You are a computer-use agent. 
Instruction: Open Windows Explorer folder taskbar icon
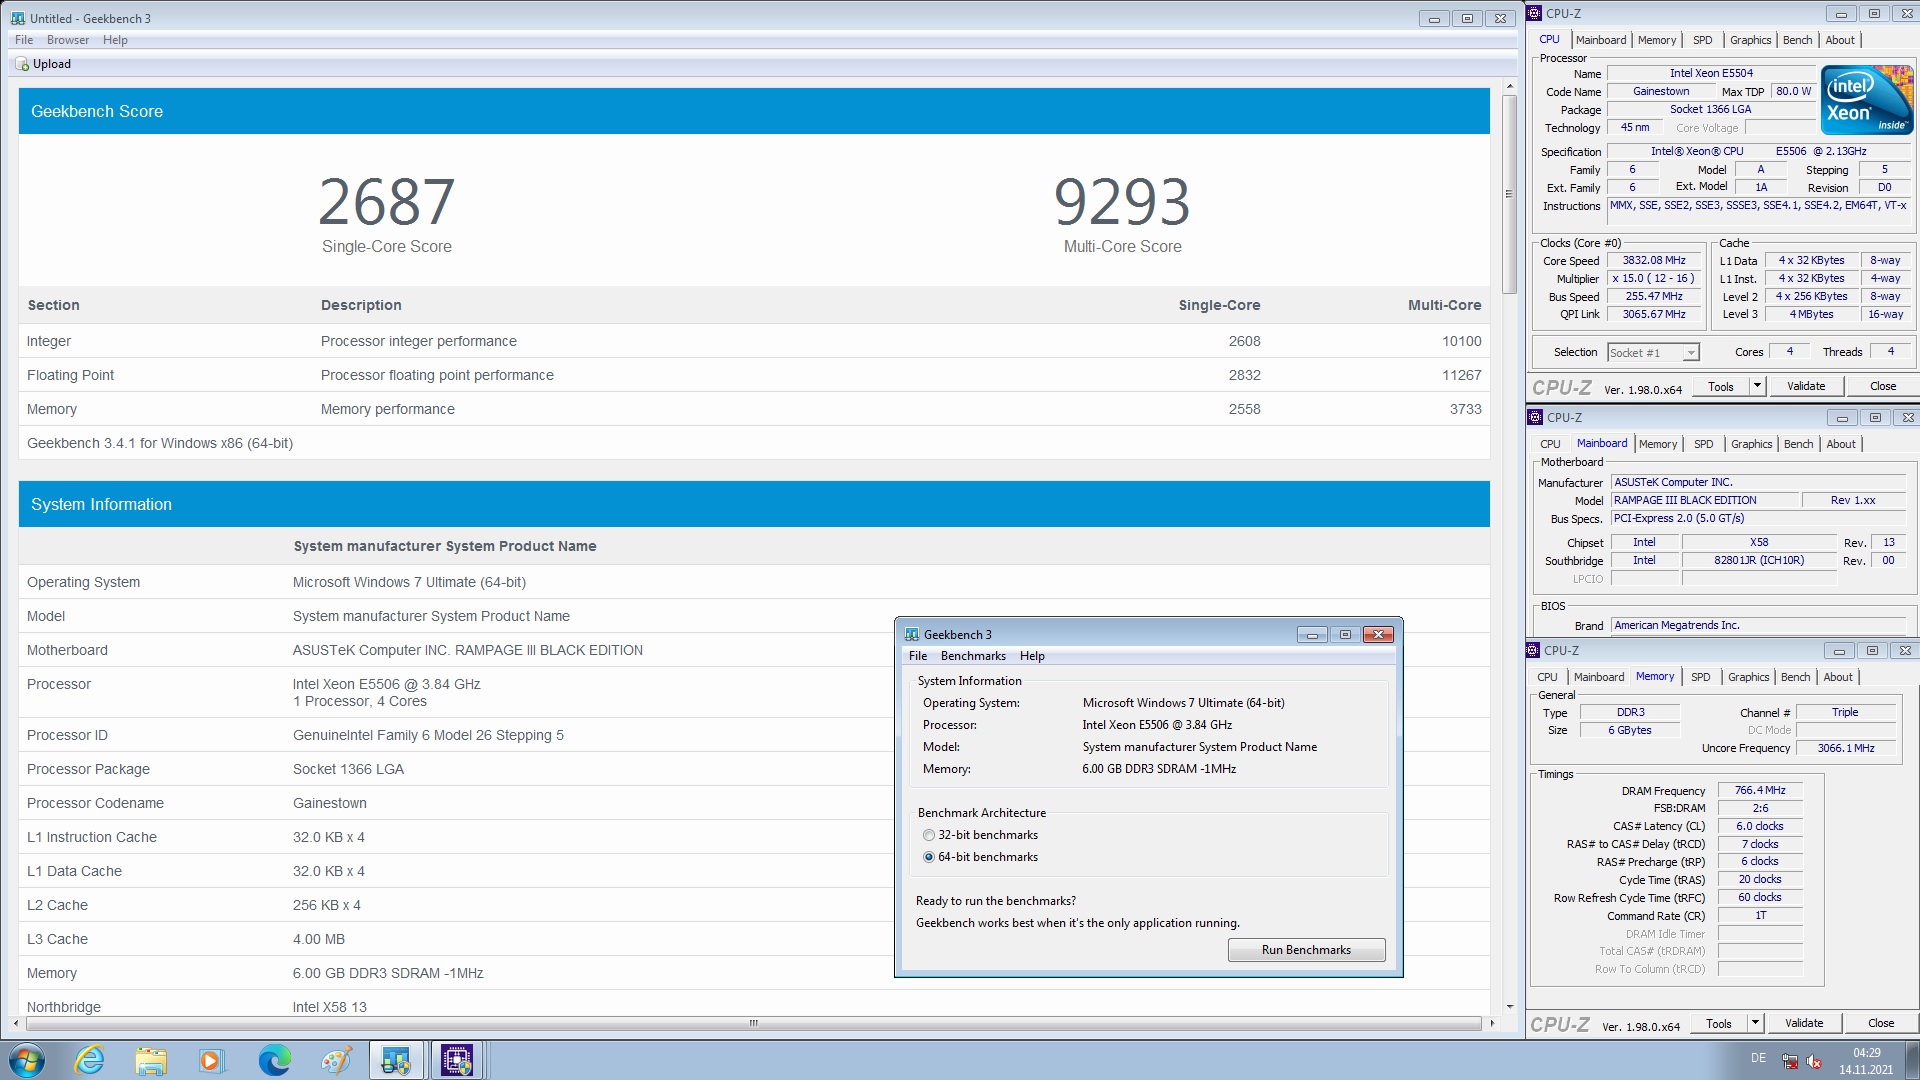151,1060
